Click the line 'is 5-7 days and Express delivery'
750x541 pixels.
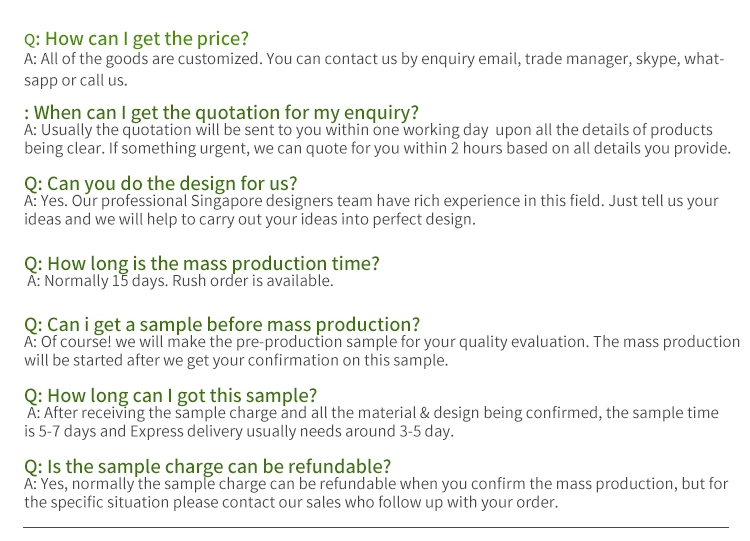[239, 431]
